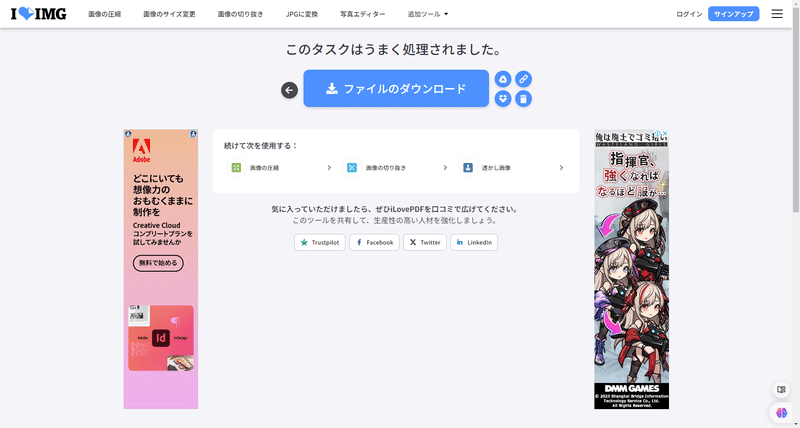
Task: Click the ファイルのダウンロード button
Action: 396,88
